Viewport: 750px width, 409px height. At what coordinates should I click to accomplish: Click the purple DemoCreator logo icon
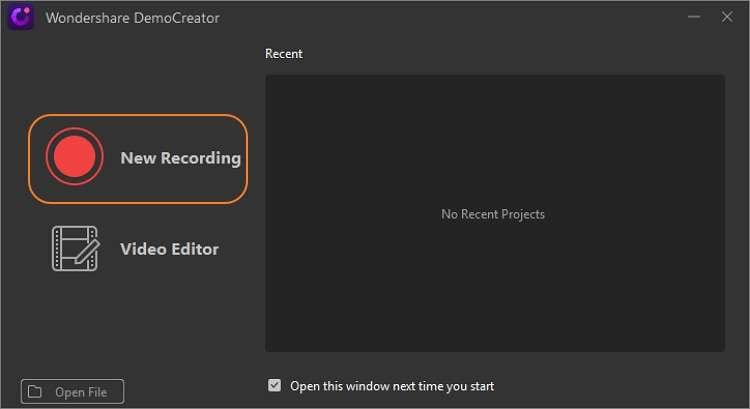click(x=20, y=17)
